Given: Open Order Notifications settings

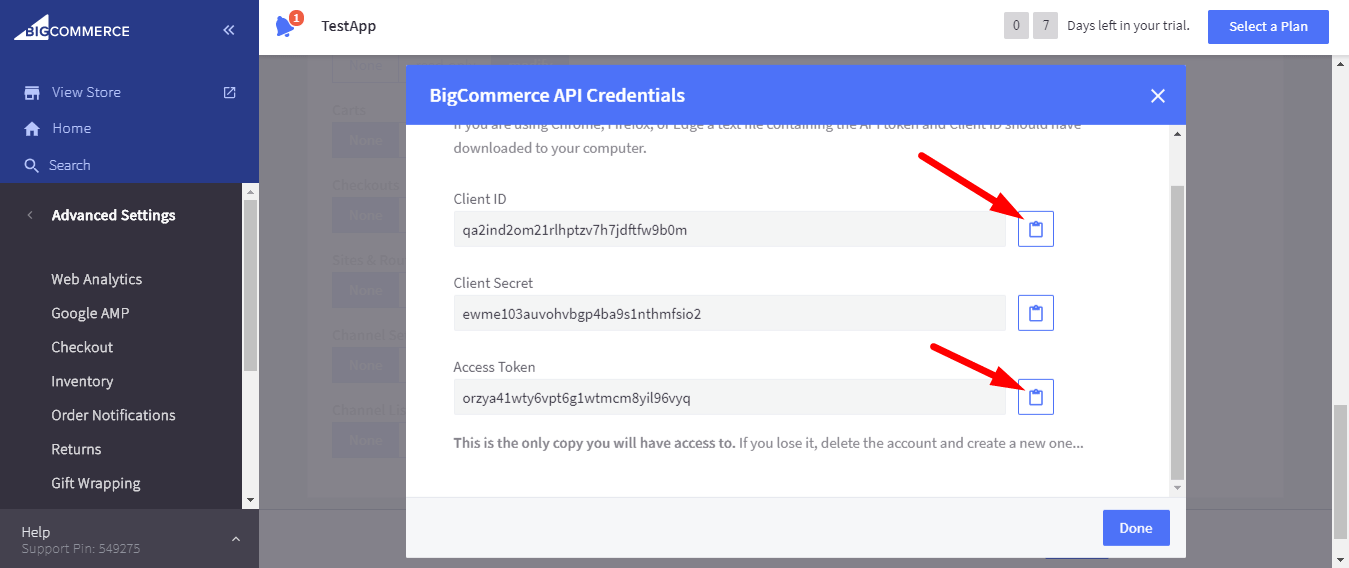Looking at the screenshot, I should point(113,415).
